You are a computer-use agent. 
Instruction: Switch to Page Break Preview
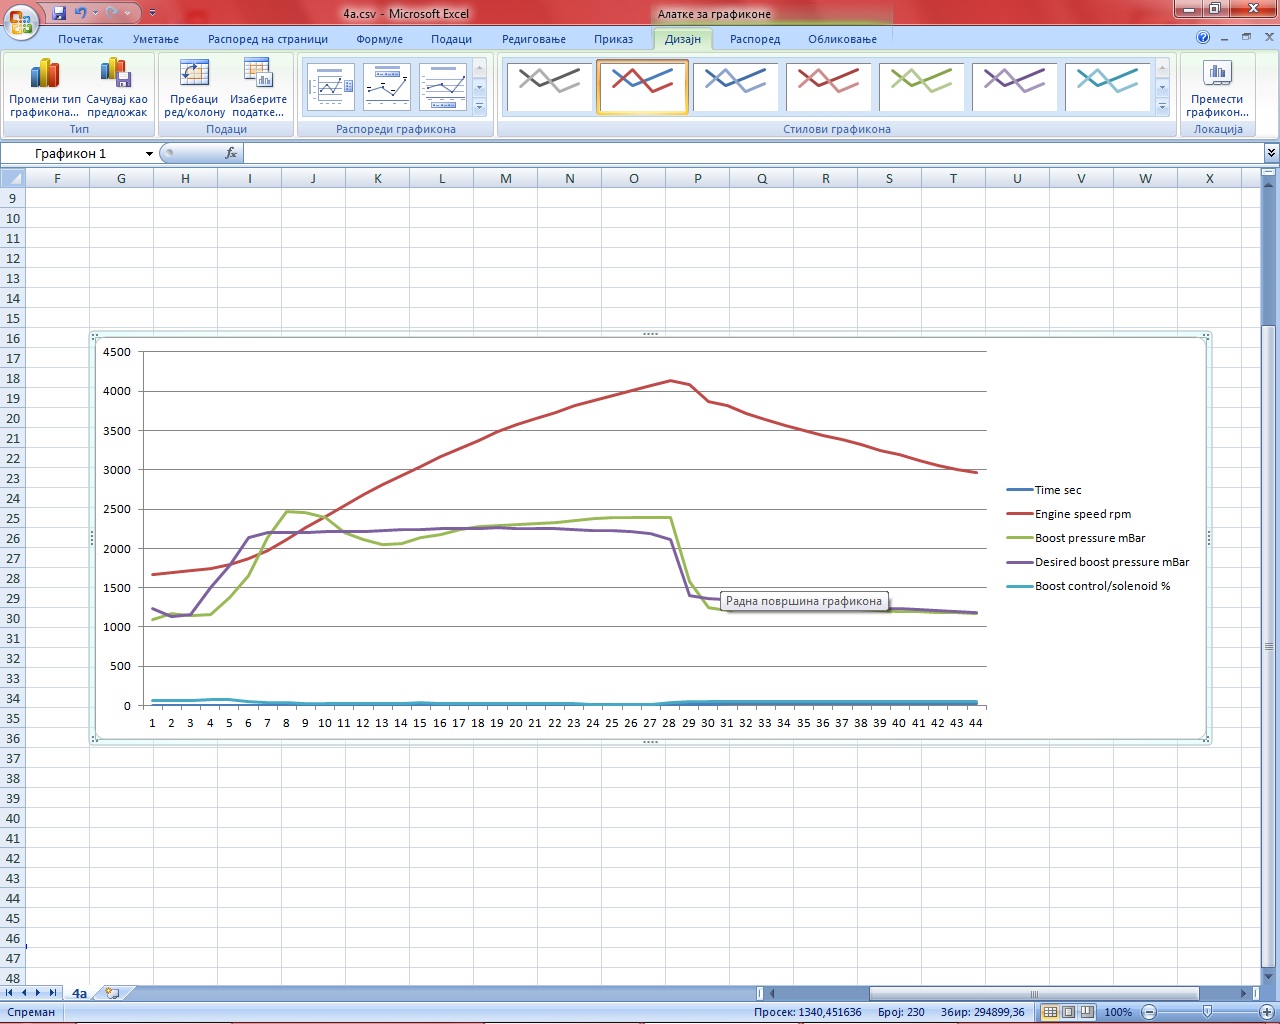tap(1086, 1012)
